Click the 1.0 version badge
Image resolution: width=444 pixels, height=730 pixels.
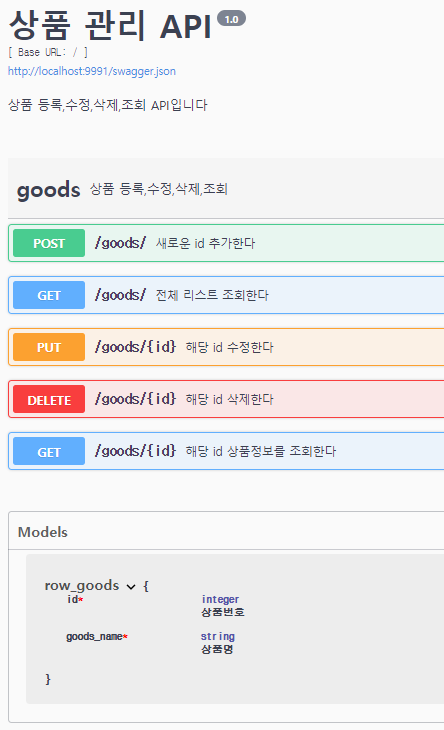pos(231,19)
